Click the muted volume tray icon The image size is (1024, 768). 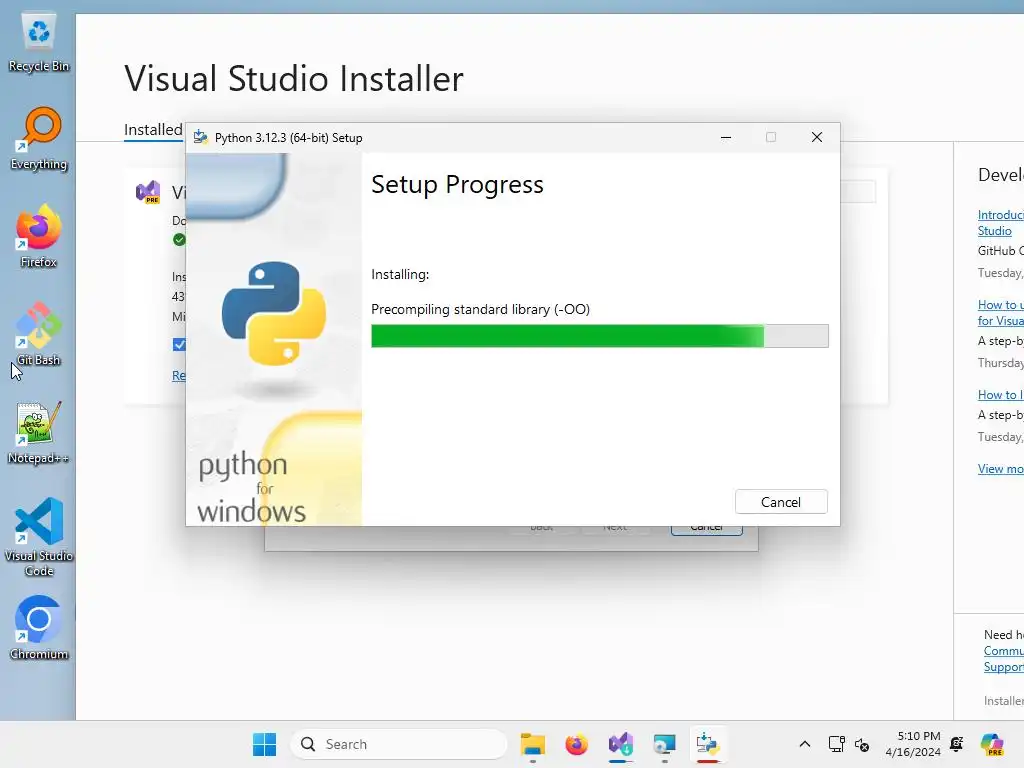862,744
